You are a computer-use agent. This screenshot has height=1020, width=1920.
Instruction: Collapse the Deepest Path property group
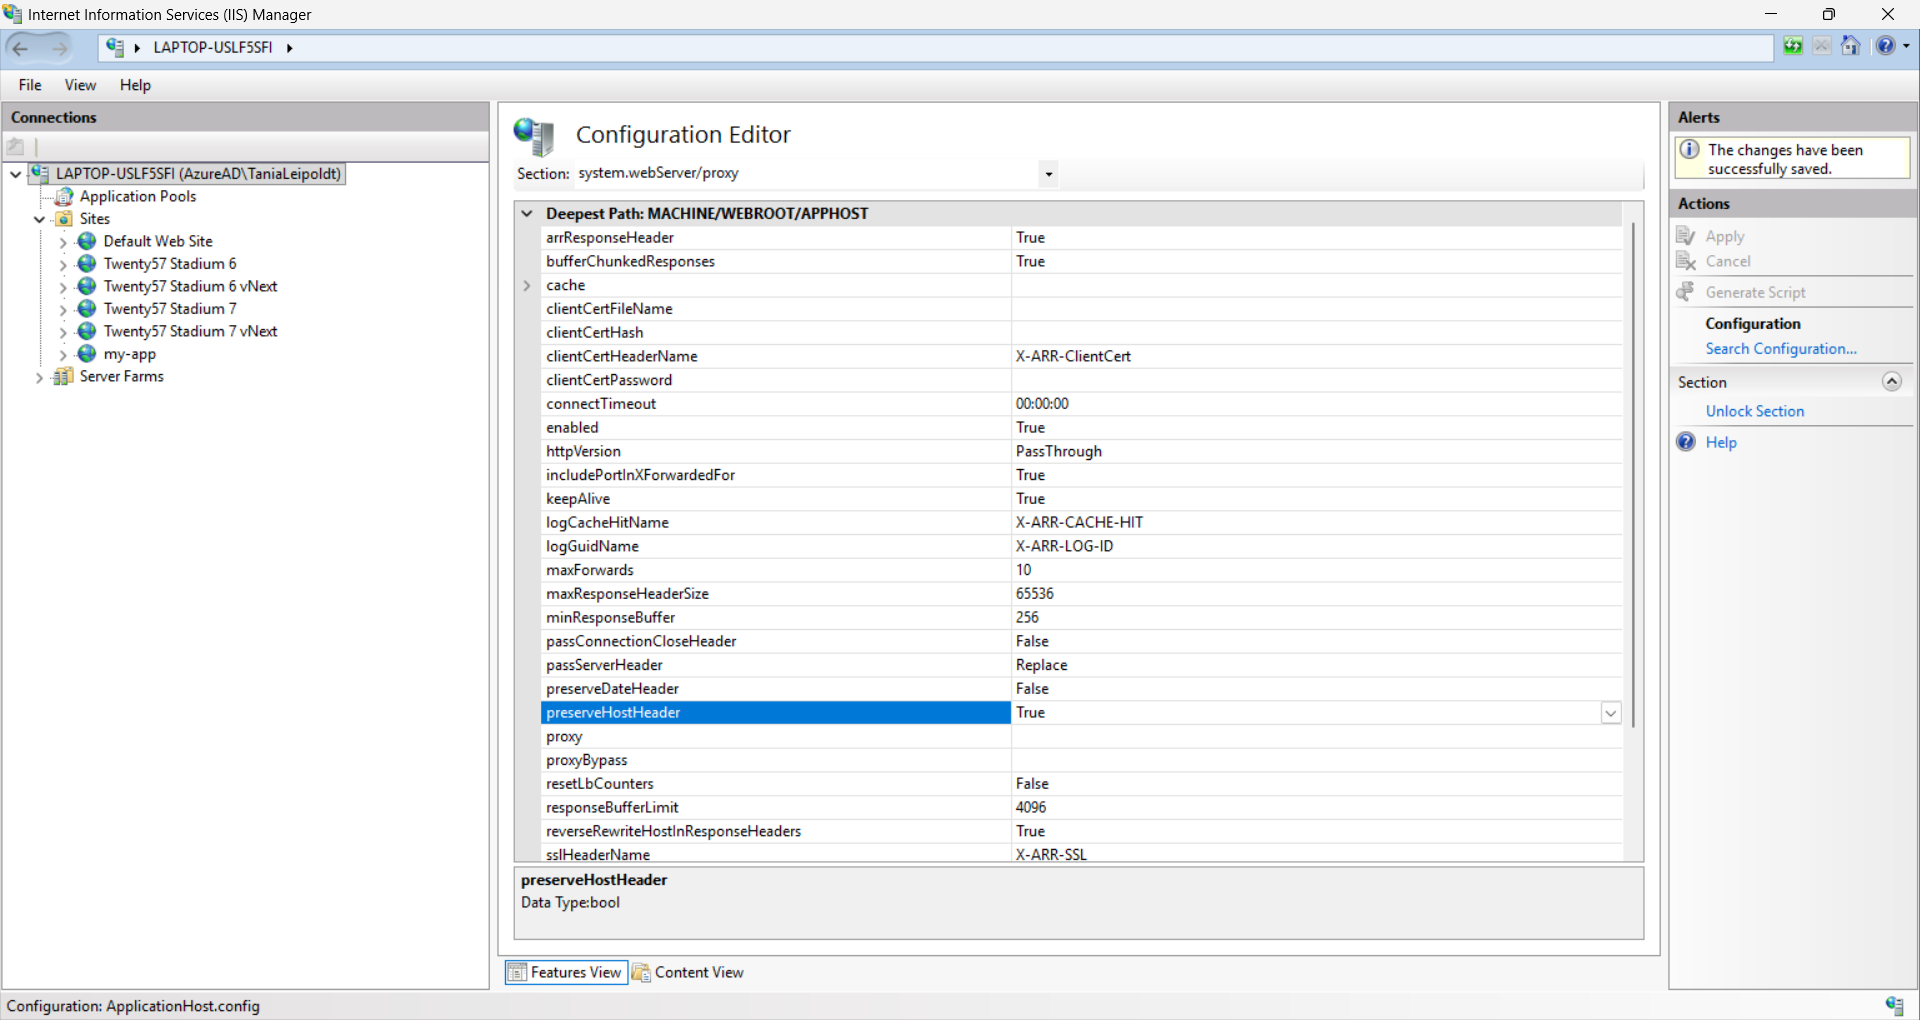[x=527, y=213]
